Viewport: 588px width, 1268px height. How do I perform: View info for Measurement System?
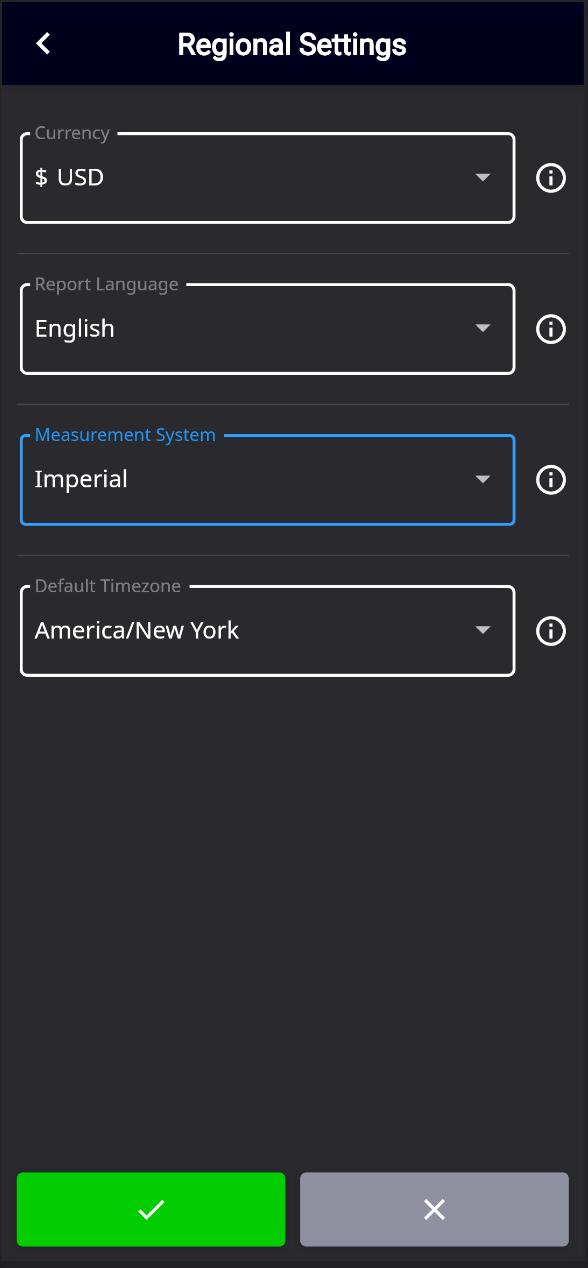click(x=551, y=480)
